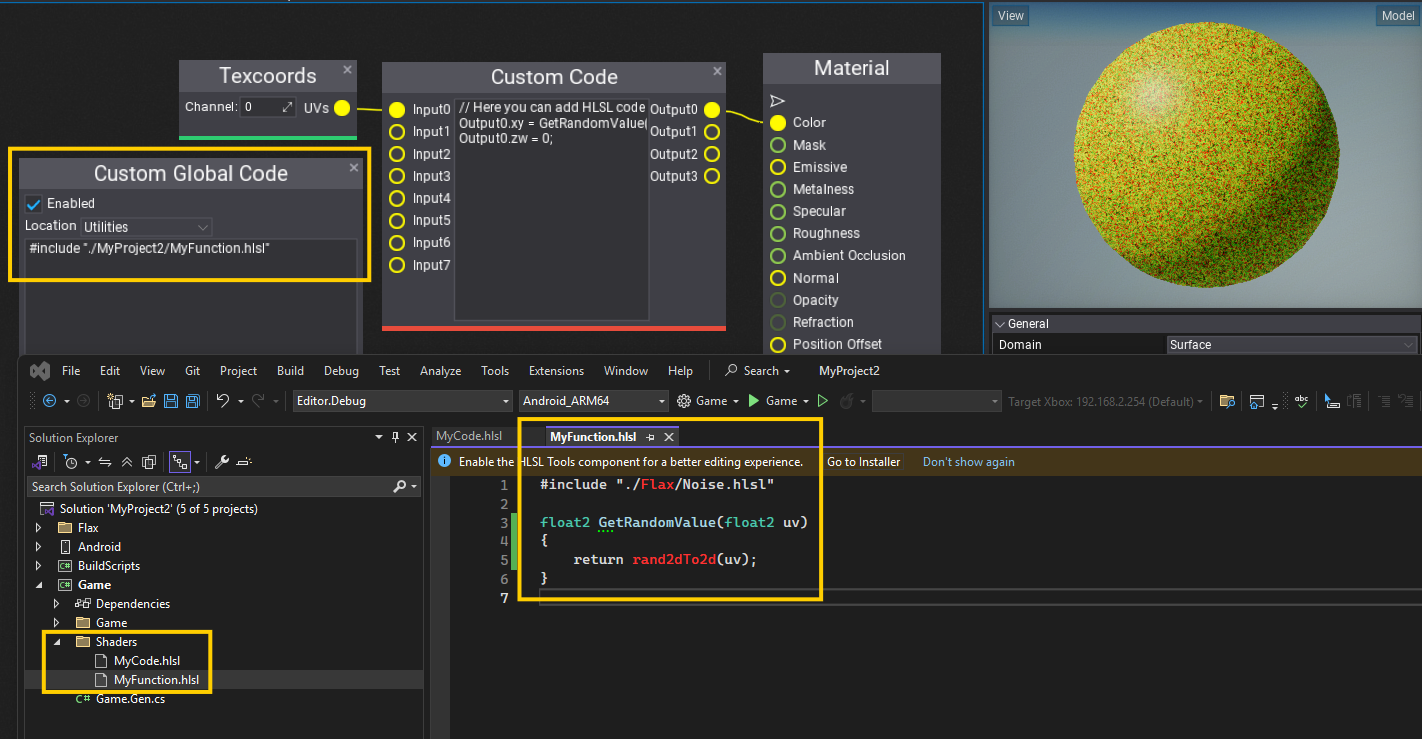Pin the MyFunction.hlsl editor tab

tap(650, 437)
